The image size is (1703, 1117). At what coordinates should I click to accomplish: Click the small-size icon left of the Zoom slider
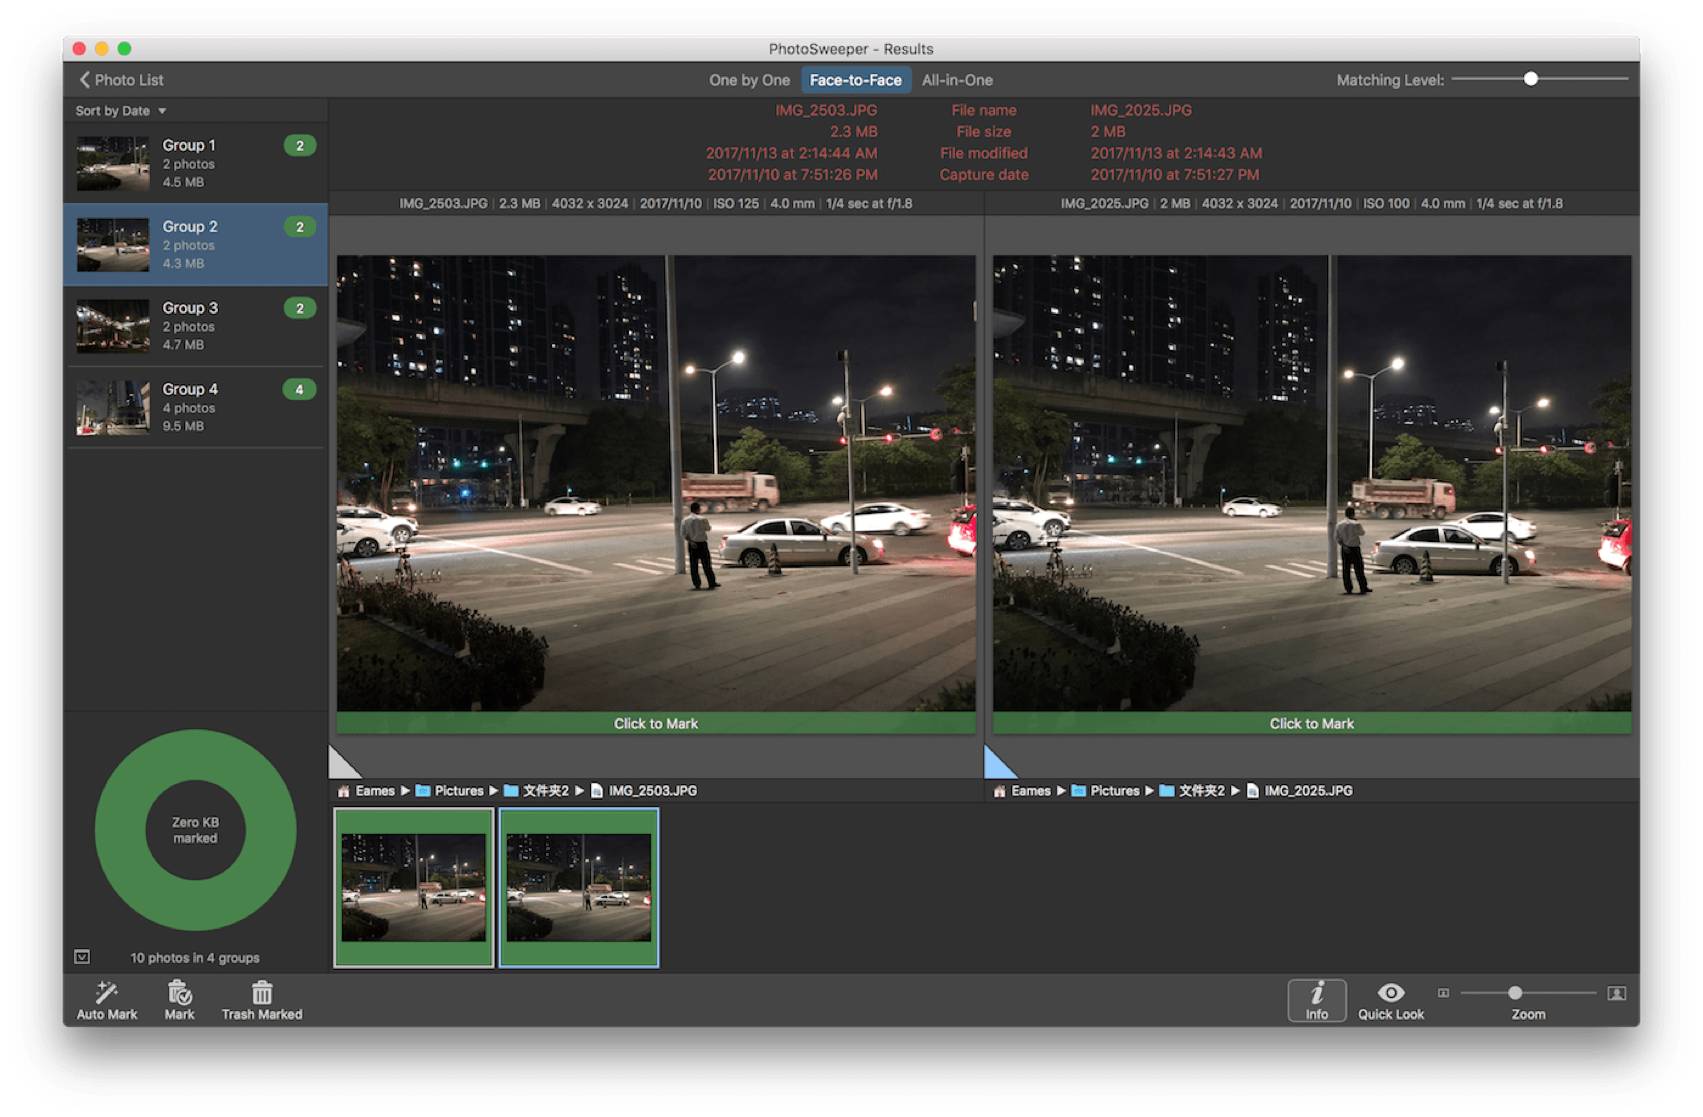(1443, 993)
